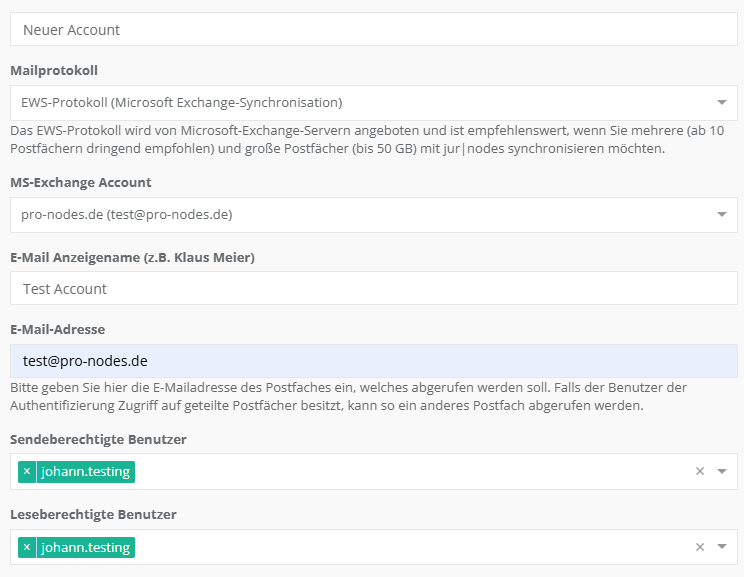This screenshot has height=577, width=744.
Task: Click johann.testing tag label in Leseberechtigte Benutzer
Action: tap(85, 547)
